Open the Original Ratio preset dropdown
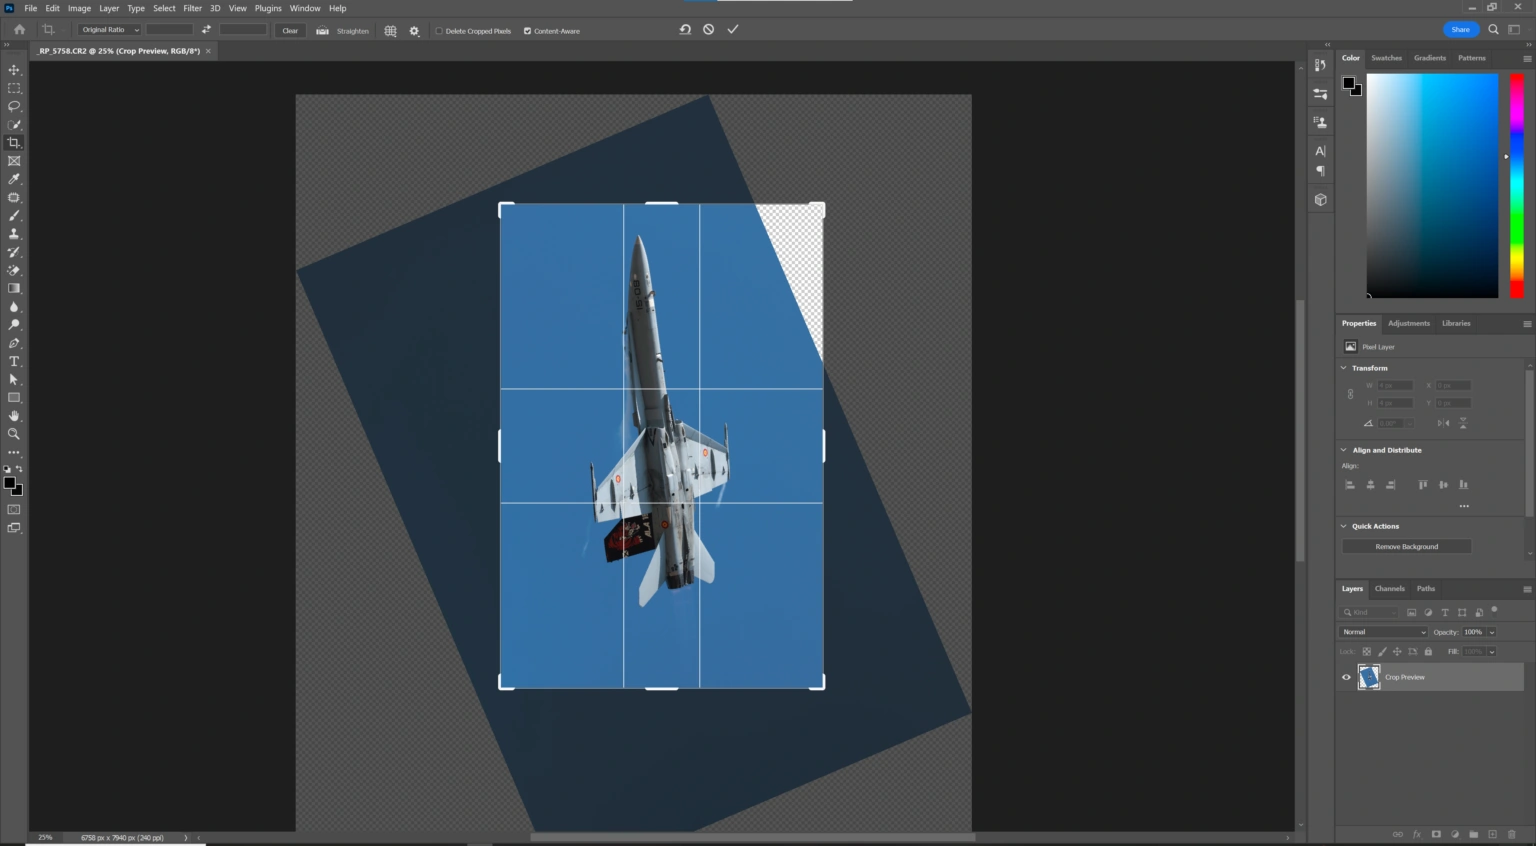1536x846 pixels. point(110,30)
